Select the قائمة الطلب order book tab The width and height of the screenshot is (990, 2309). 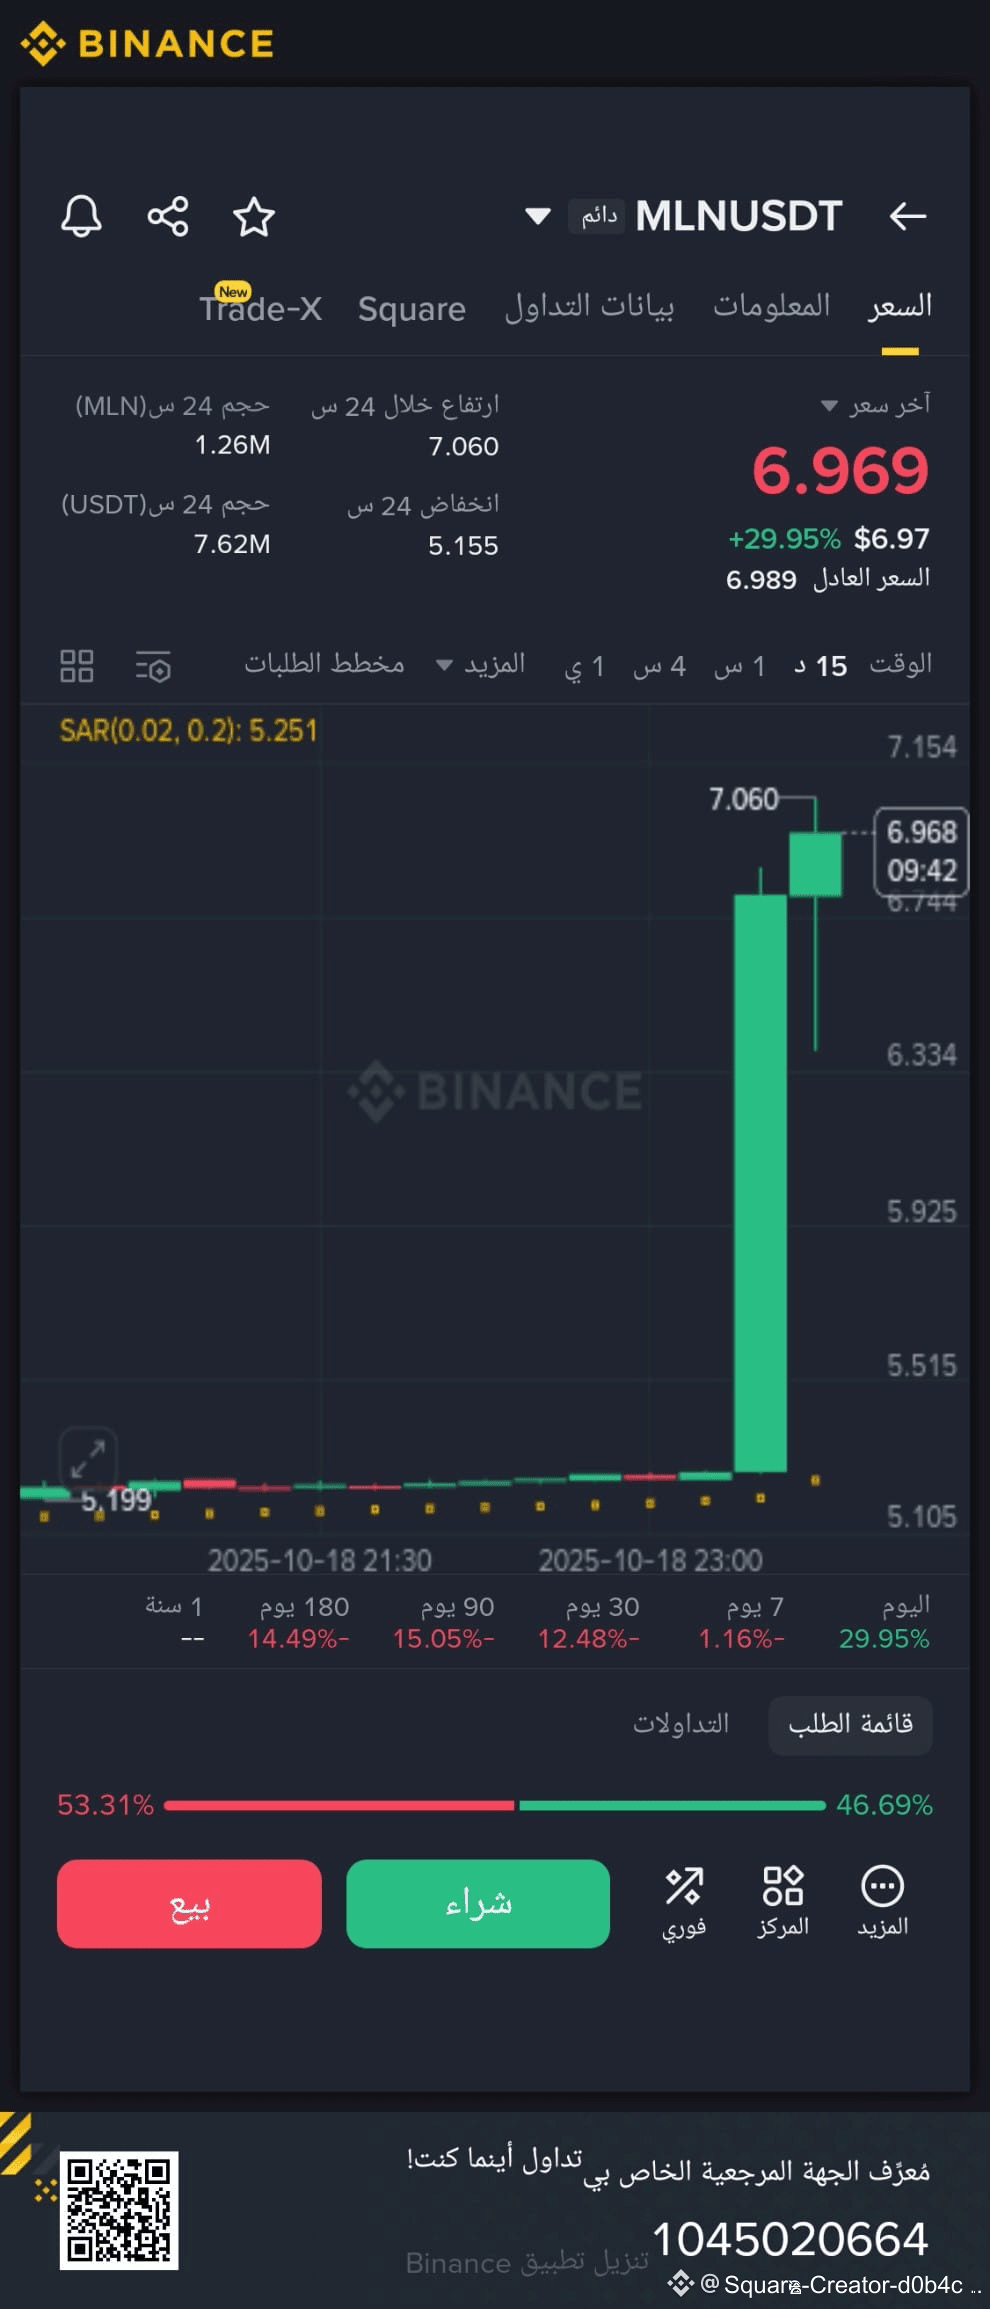[x=851, y=1724]
